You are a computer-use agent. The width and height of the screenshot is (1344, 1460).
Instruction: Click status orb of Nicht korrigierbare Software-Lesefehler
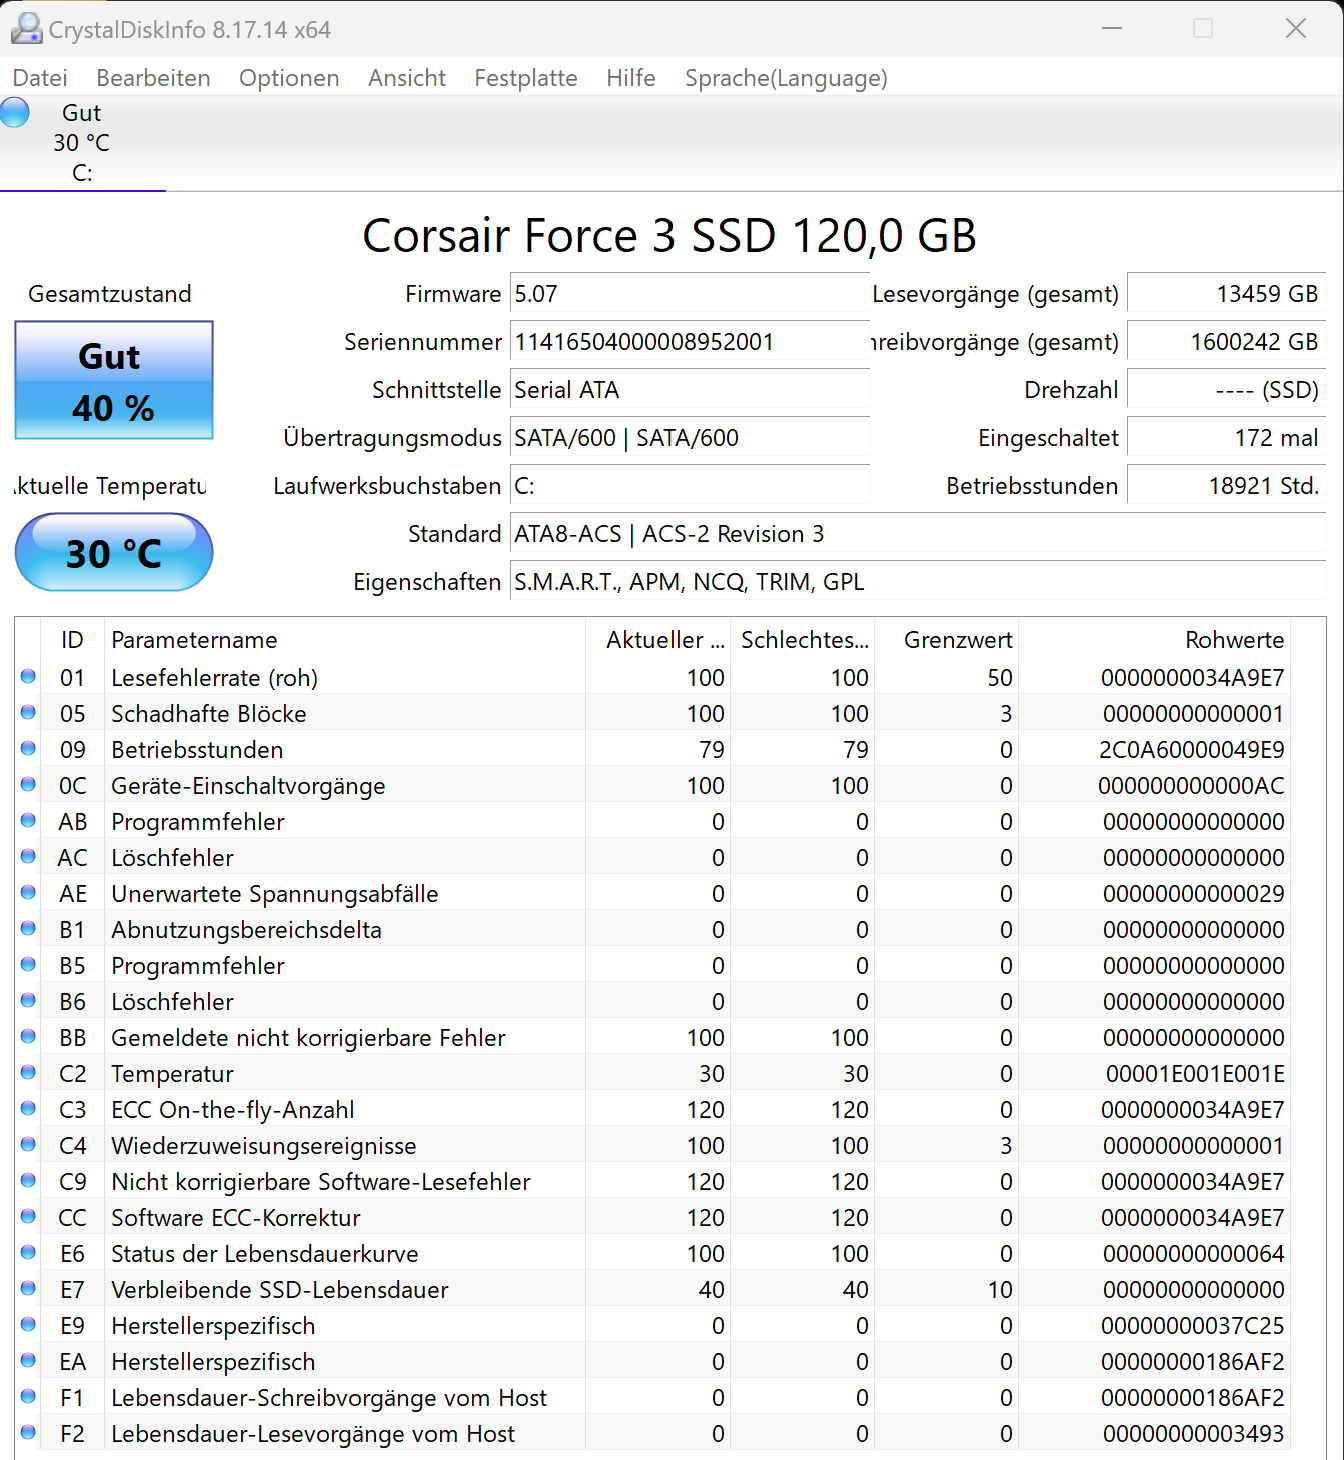(x=28, y=1180)
